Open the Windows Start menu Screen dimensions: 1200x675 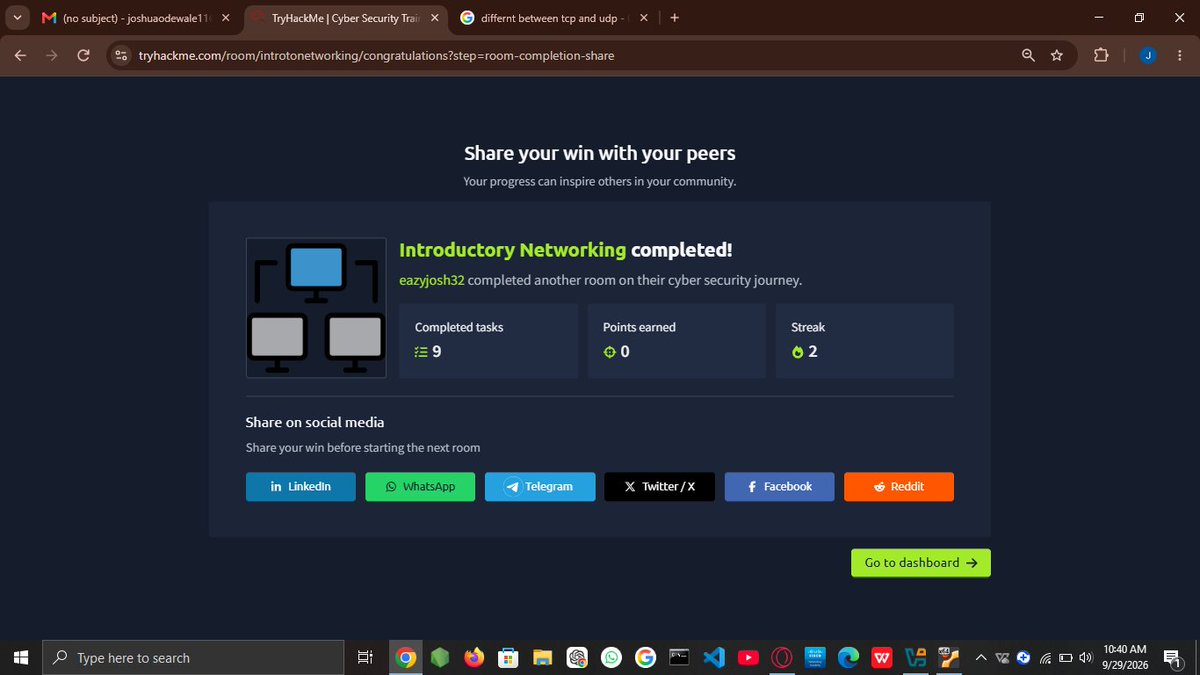tap(20, 657)
